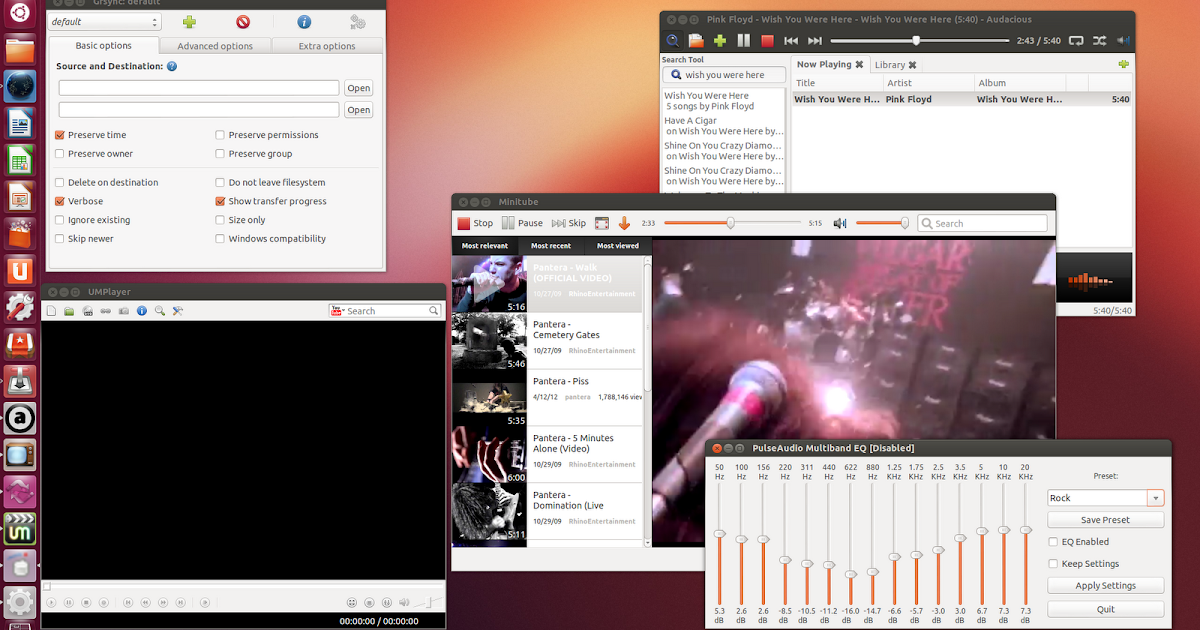Image resolution: width=1200 pixels, height=630 pixels.
Task: Switch to the Library tab in Audacious
Action: point(890,64)
